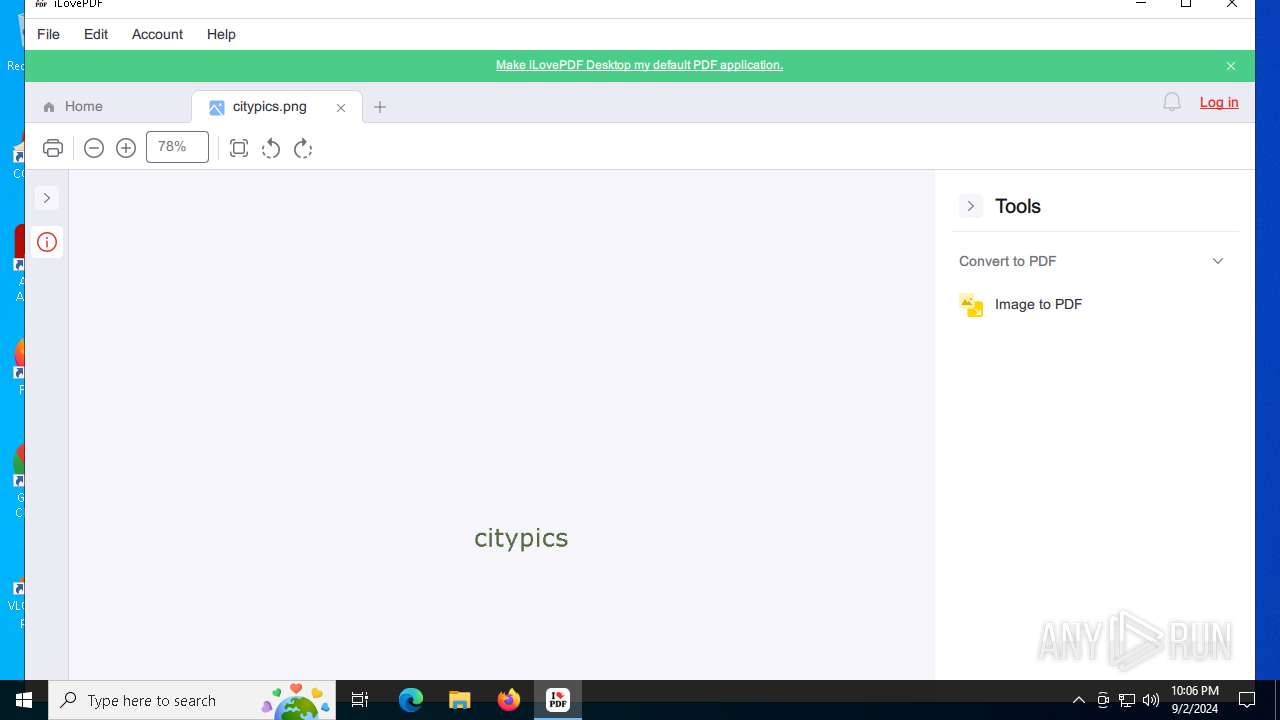The width and height of the screenshot is (1280, 720).
Task: Make iLovePDF default PDF application link
Action: pos(639,65)
